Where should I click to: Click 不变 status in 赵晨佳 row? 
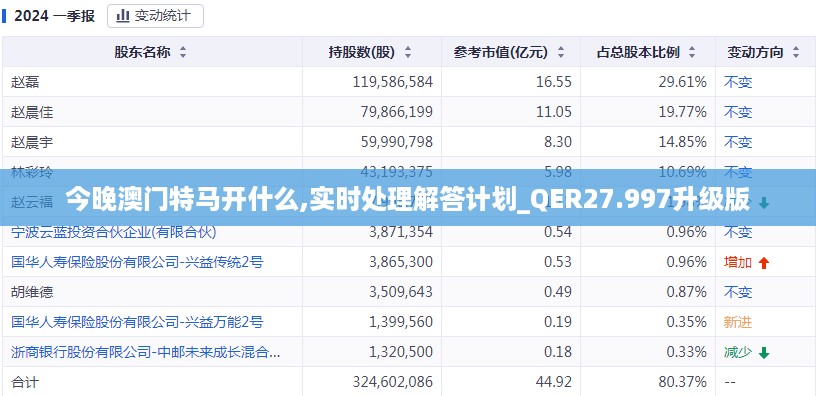coord(737,112)
